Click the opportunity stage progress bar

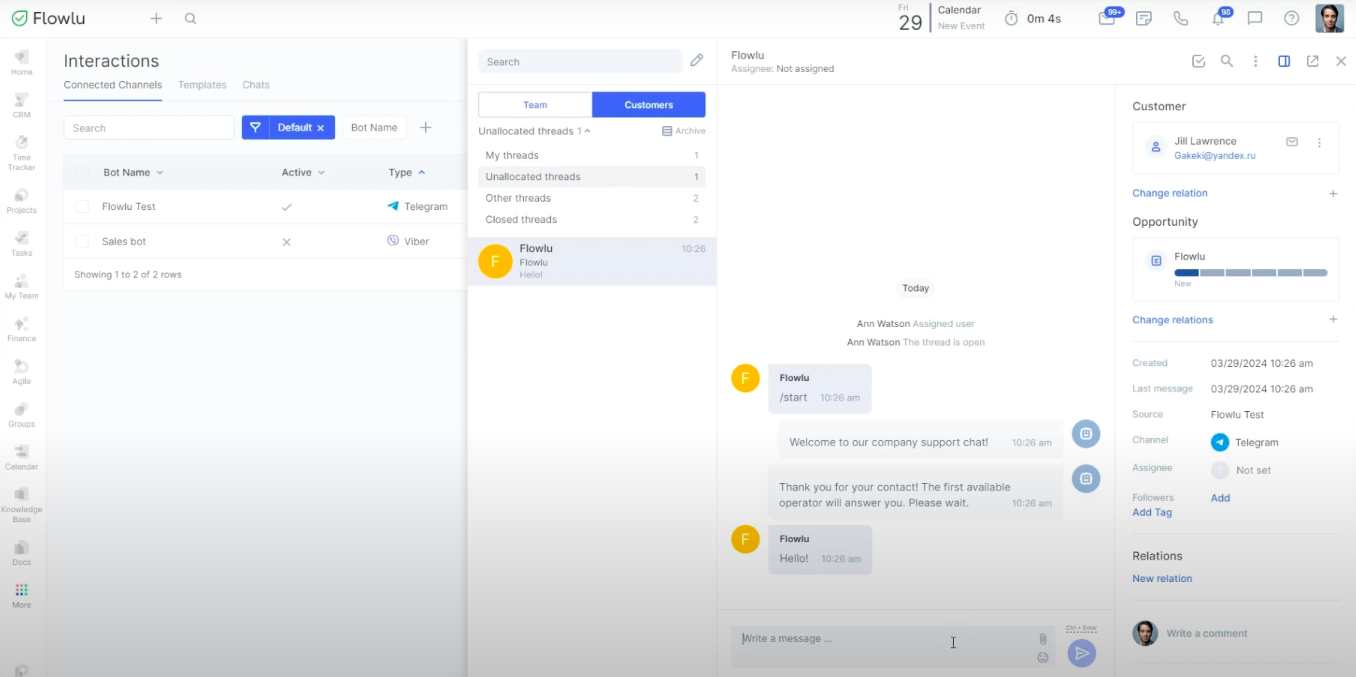click(x=1251, y=272)
